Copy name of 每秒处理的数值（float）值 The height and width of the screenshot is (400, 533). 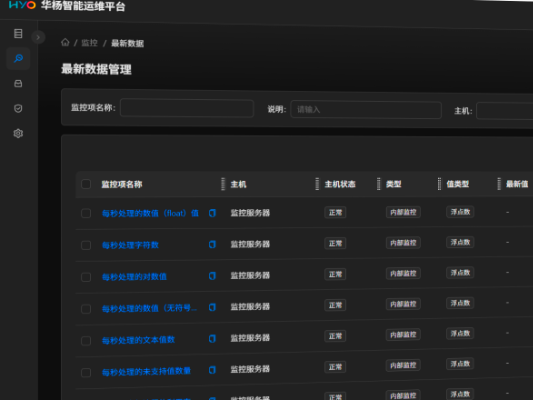click(212, 213)
